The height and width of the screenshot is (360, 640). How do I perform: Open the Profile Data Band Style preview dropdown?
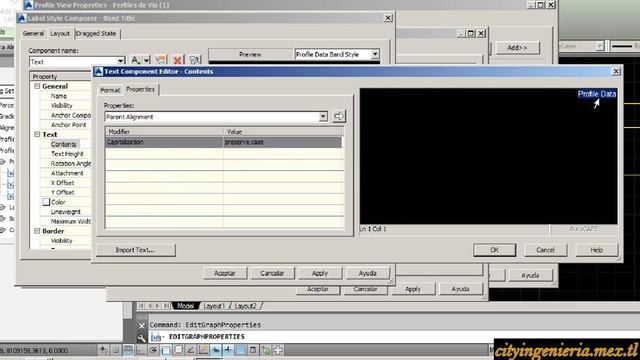point(375,54)
